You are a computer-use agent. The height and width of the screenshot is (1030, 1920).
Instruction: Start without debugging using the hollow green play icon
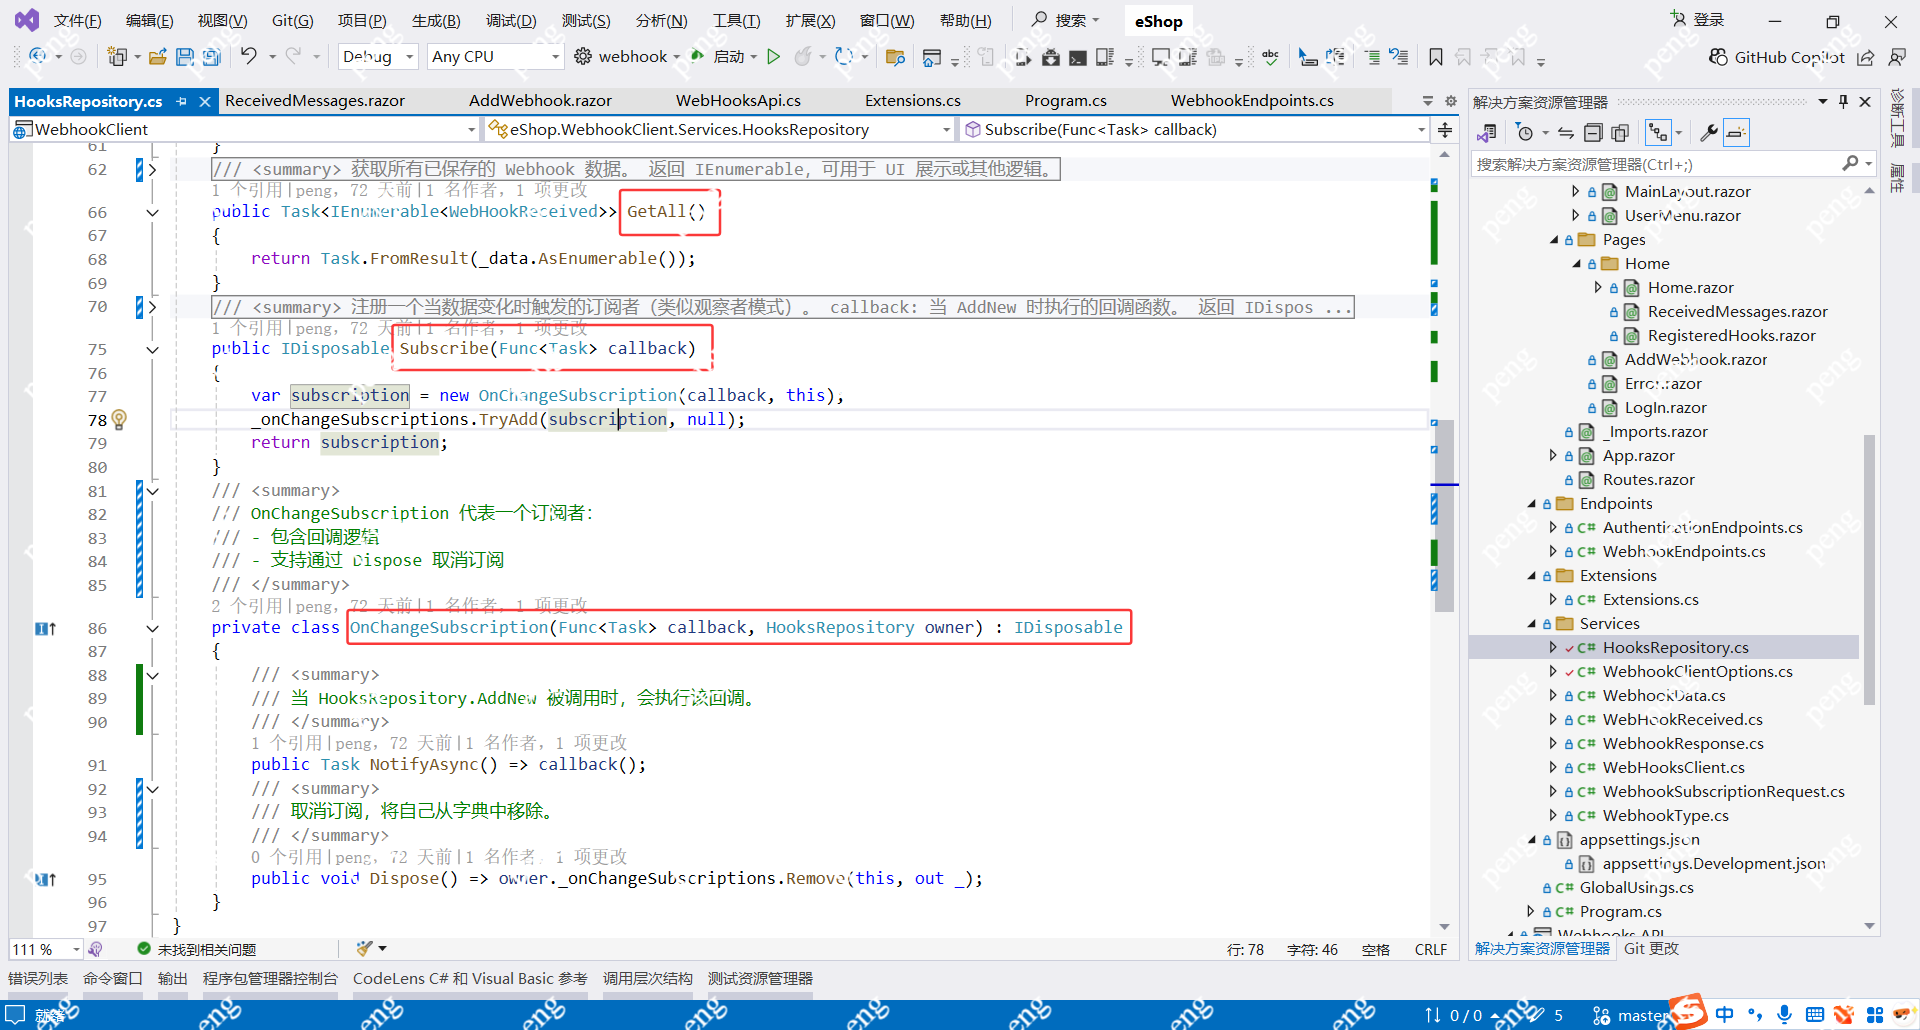click(773, 57)
